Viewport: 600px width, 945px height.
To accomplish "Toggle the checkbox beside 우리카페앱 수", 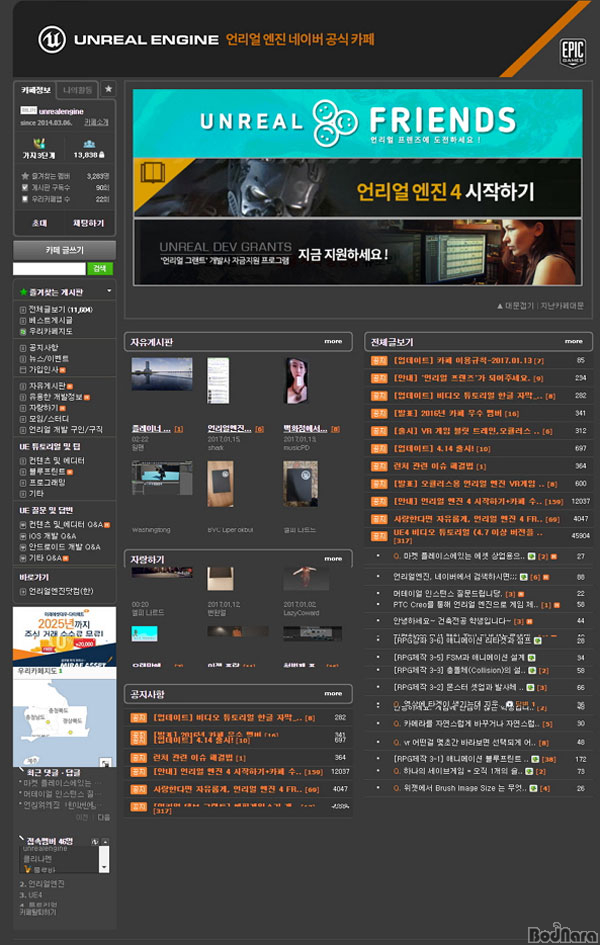I will pyautogui.click(x=25, y=199).
